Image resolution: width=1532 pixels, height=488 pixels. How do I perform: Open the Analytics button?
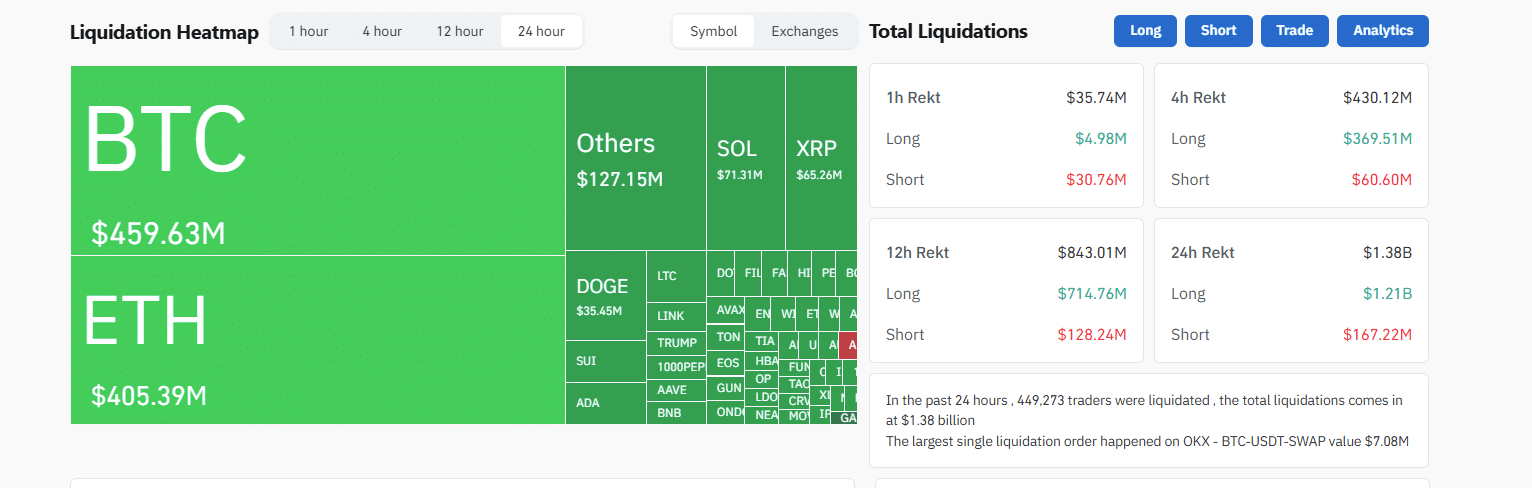[x=1382, y=31]
